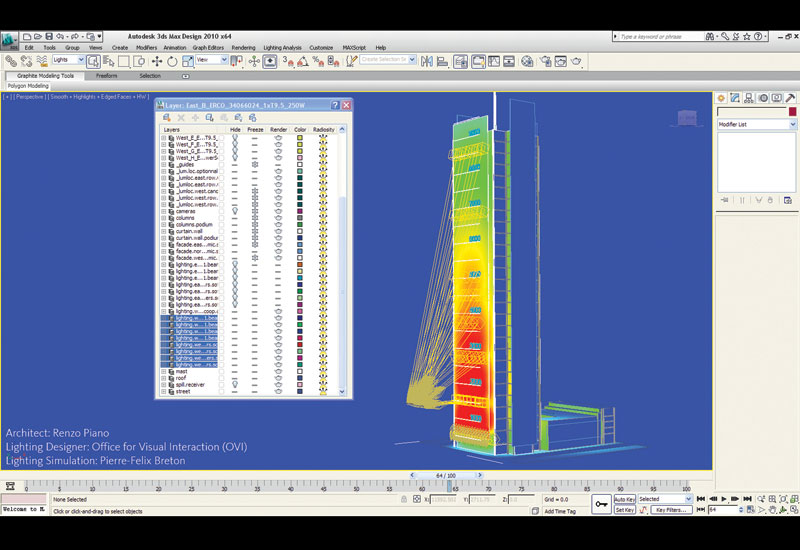Open Select by Name list icon

pyautogui.click(x=109, y=62)
